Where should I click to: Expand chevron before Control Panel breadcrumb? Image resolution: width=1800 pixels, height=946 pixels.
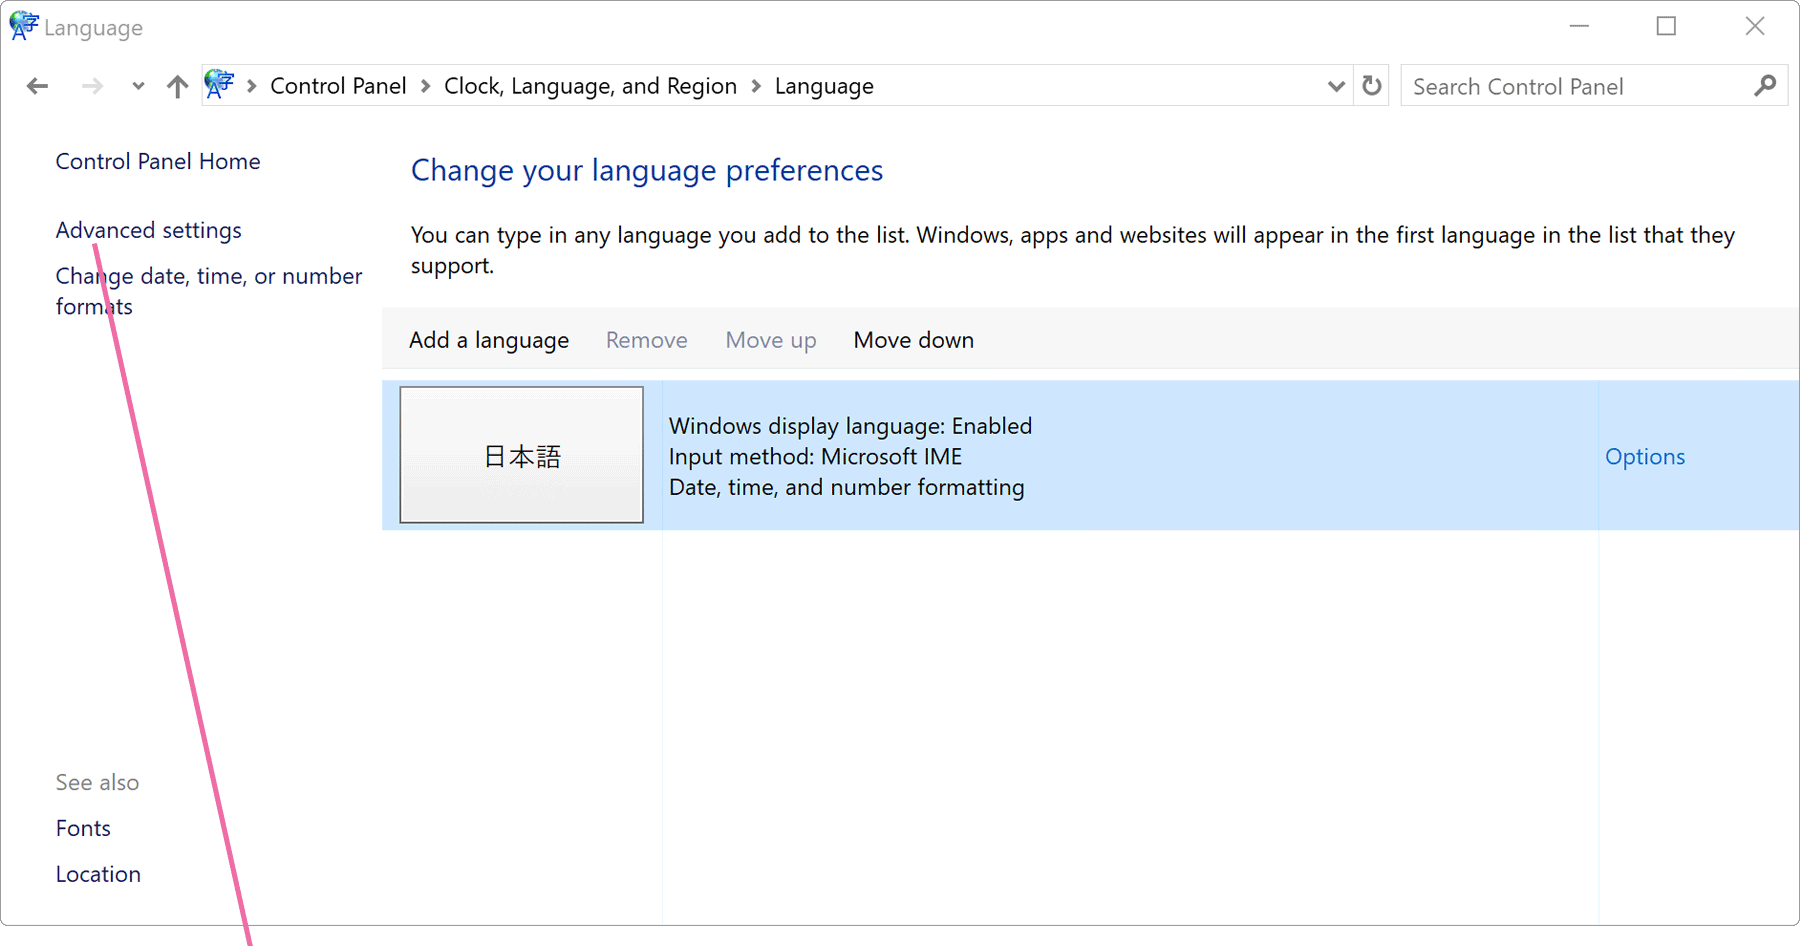[x=252, y=86]
